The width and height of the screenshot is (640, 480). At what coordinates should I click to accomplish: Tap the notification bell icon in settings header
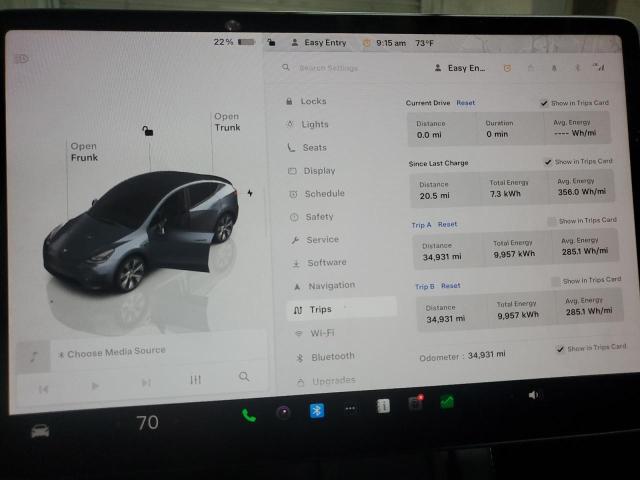click(x=554, y=68)
